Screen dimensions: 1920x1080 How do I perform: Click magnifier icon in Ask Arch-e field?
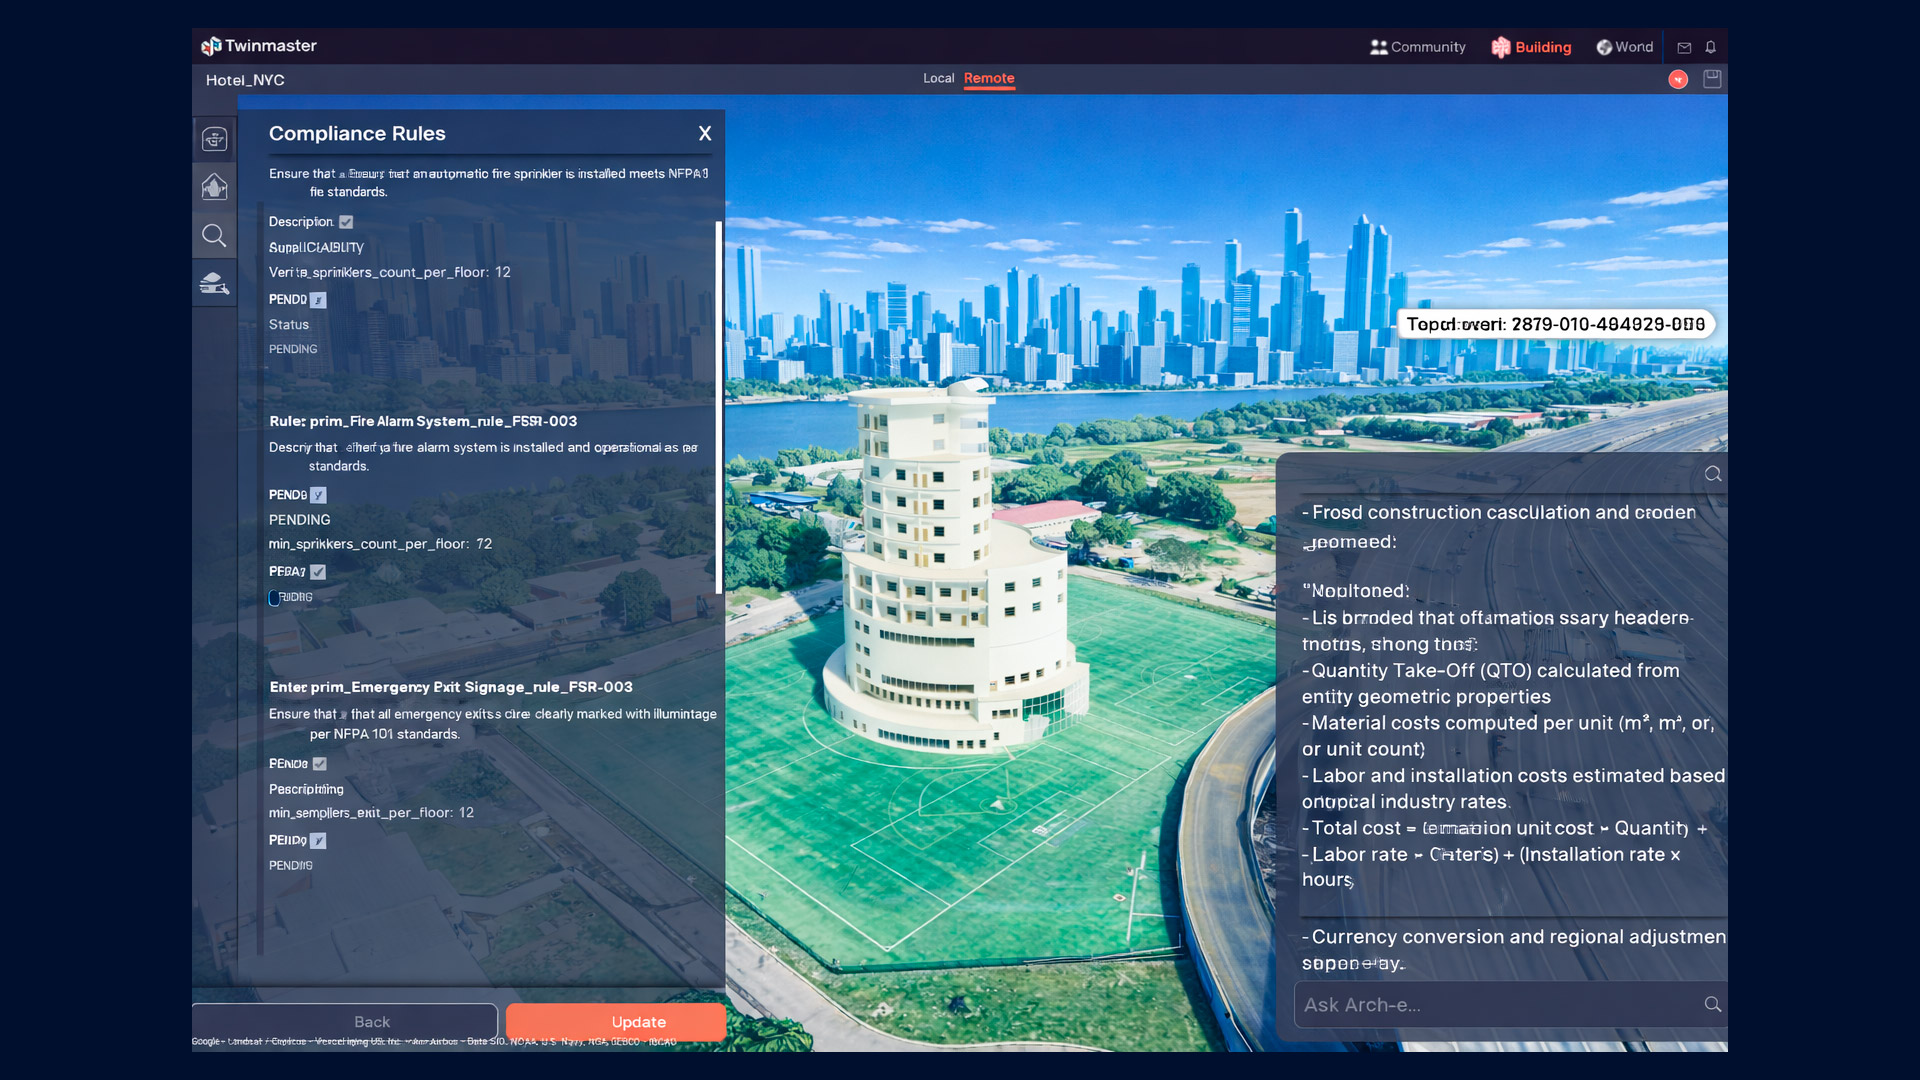[x=1712, y=1004]
